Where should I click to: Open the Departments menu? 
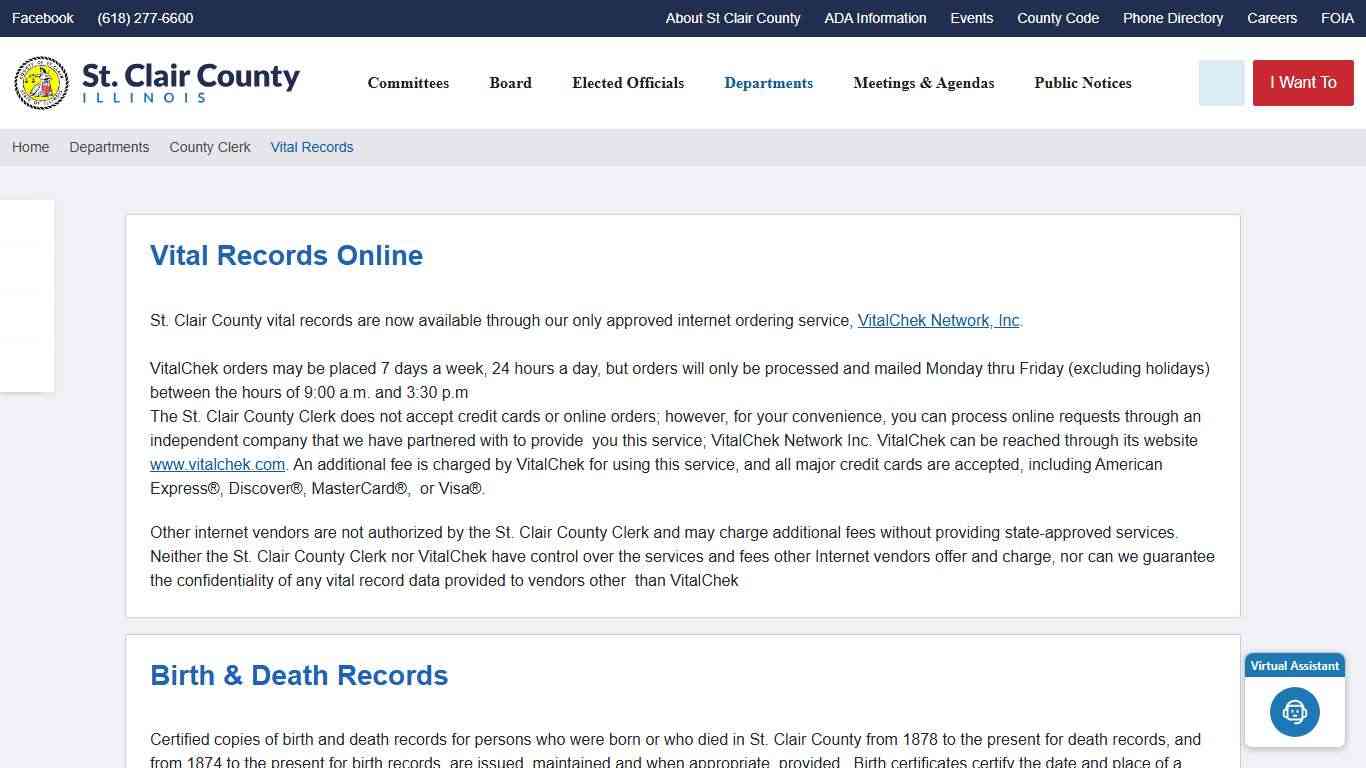(x=768, y=83)
